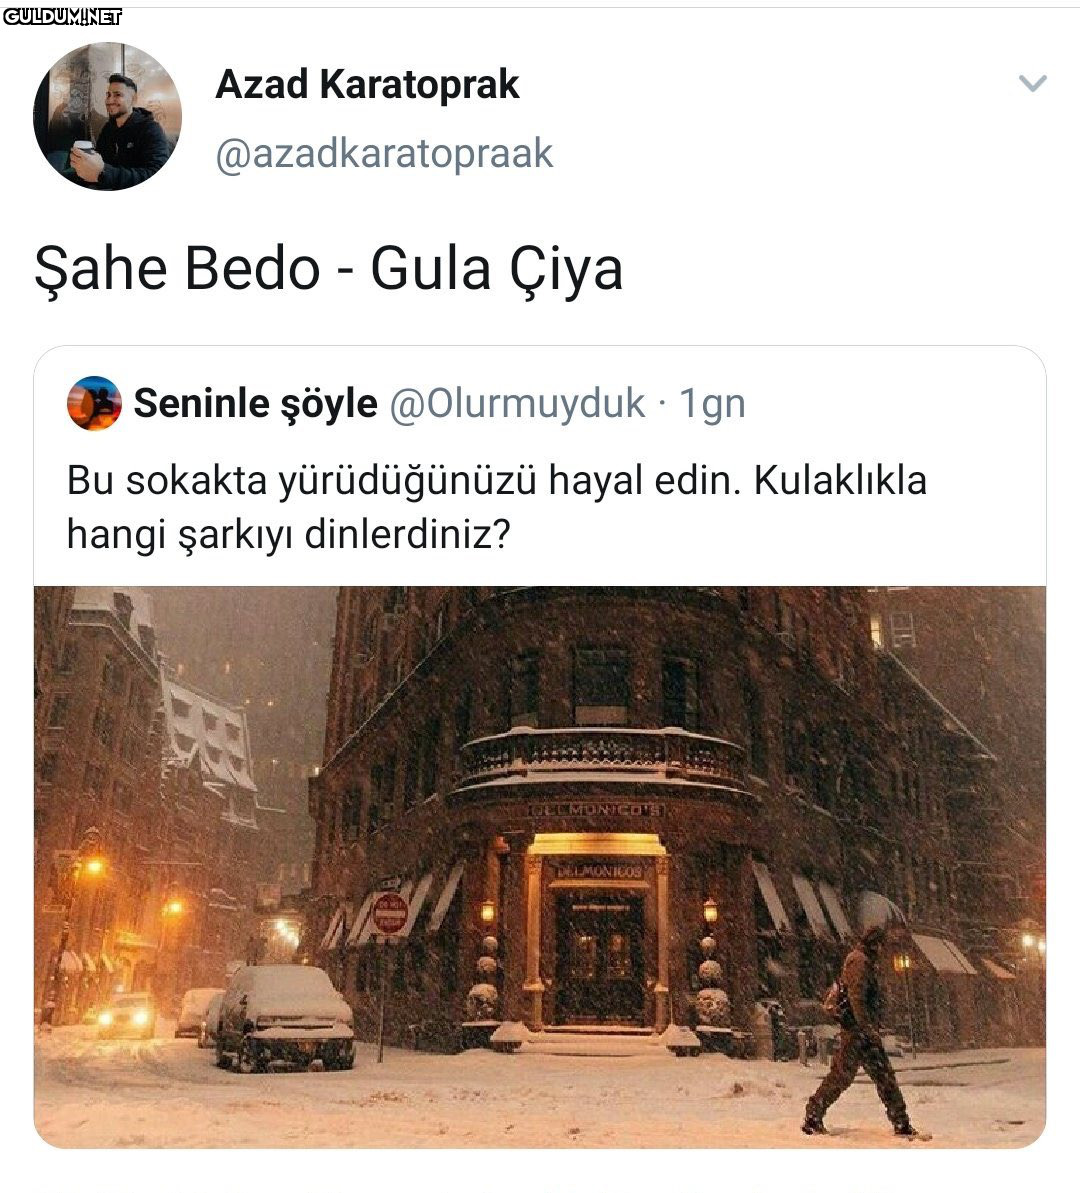Select the tweet text Şahe Bedo - Gula Çiya
The width and height of the screenshot is (1080, 1193).
pyautogui.click(x=329, y=270)
